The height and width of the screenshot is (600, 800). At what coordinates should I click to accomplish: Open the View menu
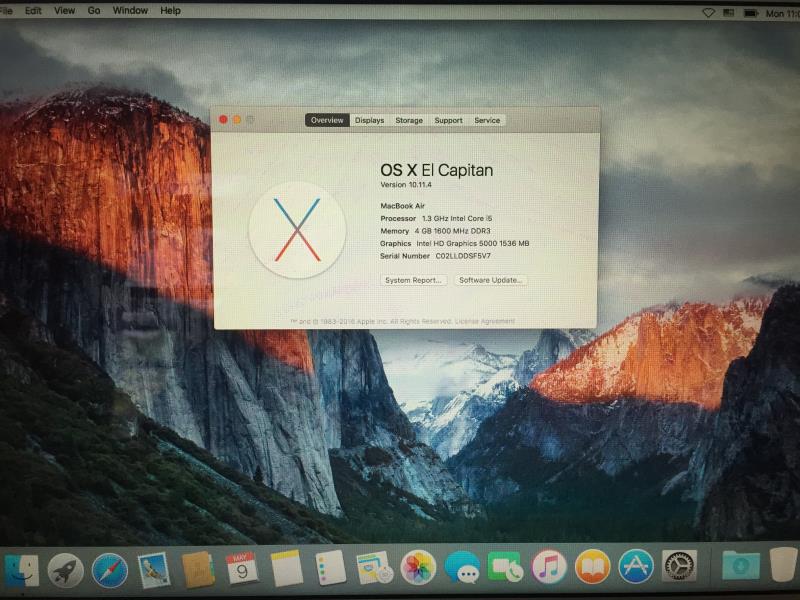tap(64, 10)
